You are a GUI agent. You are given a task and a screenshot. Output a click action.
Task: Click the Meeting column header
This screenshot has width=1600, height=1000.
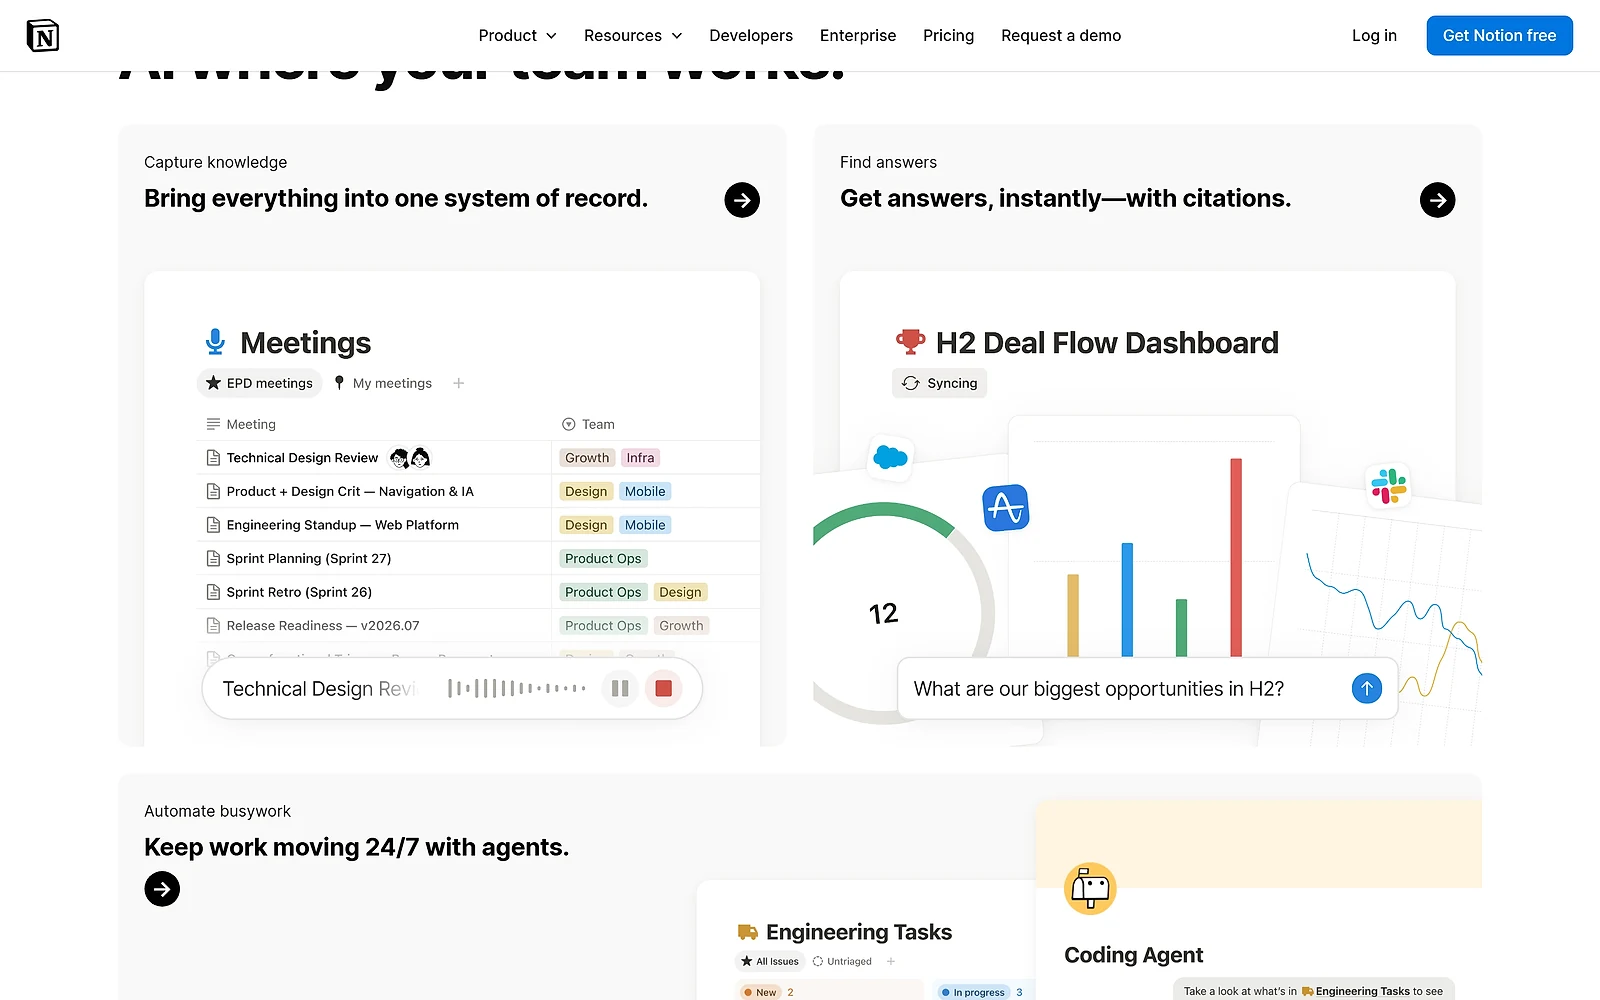[x=241, y=425]
